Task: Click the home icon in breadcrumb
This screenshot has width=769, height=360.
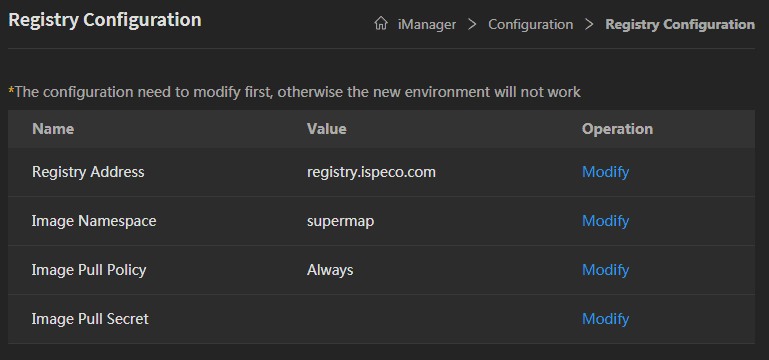Action: [381, 24]
